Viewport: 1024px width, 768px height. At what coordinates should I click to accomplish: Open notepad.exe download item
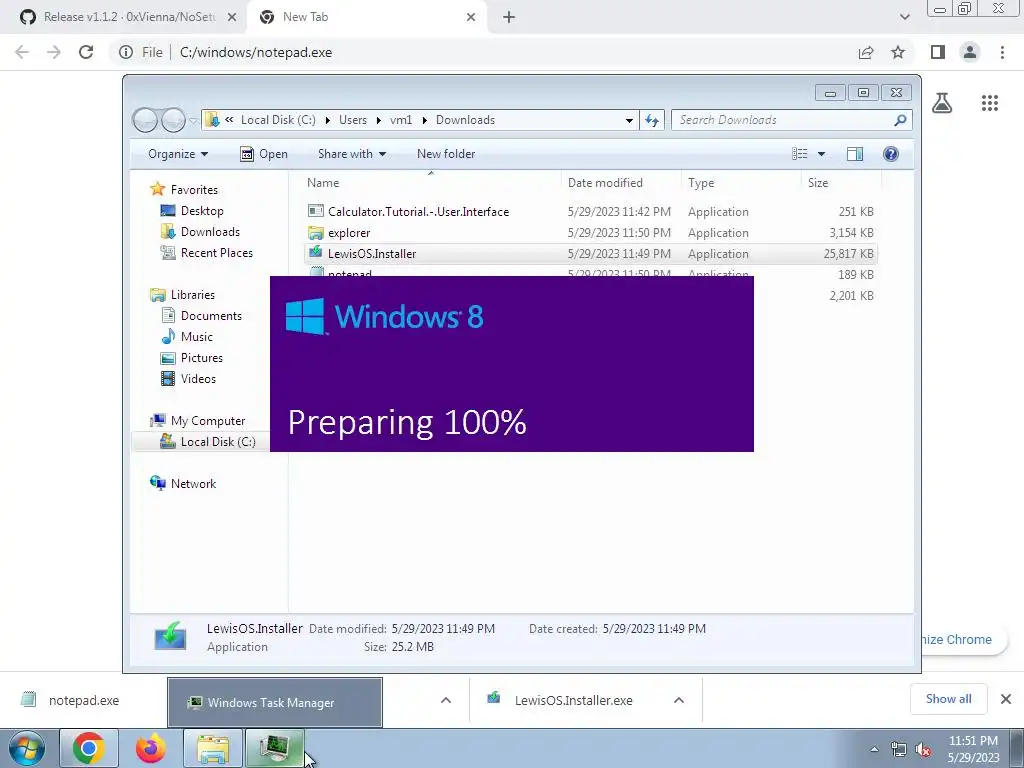(84, 701)
